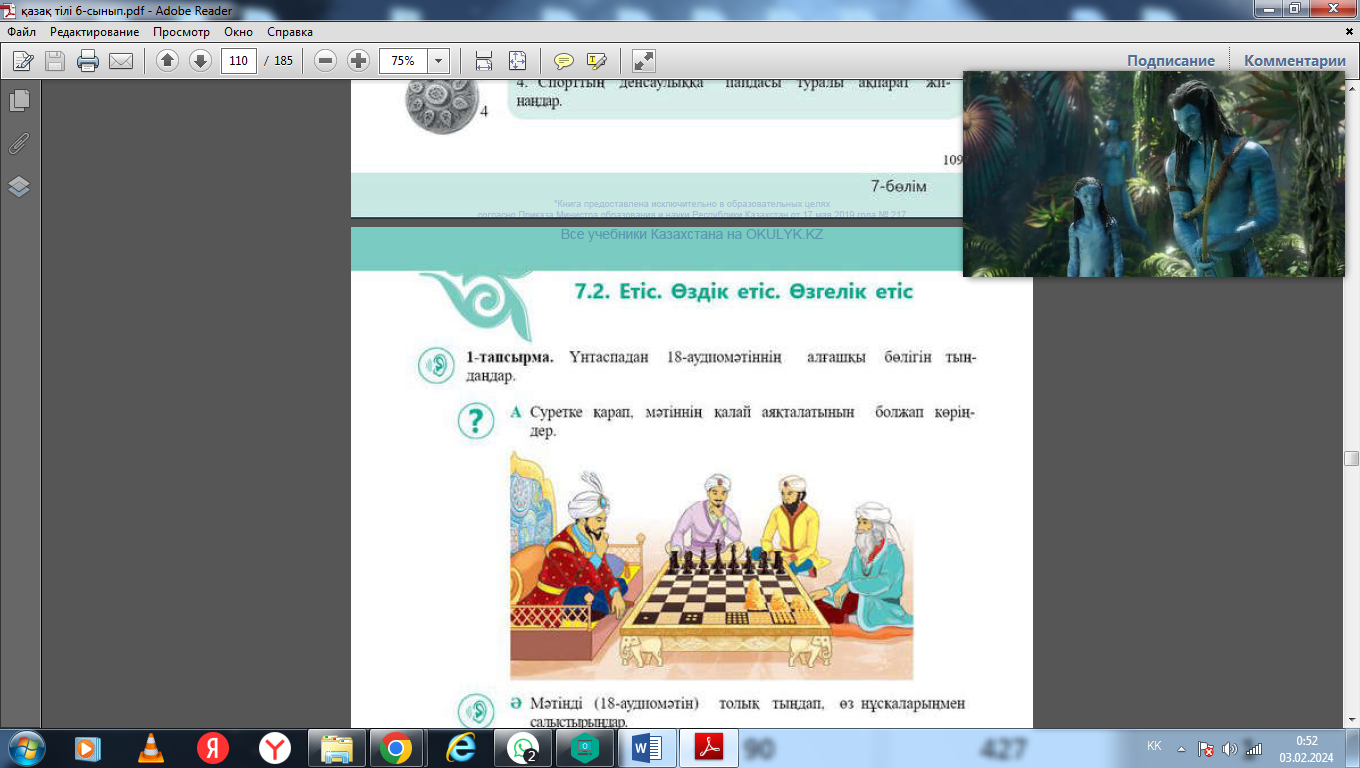Click the question mark icon beside task A
The image size is (1360, 768).
coord(476,420)
